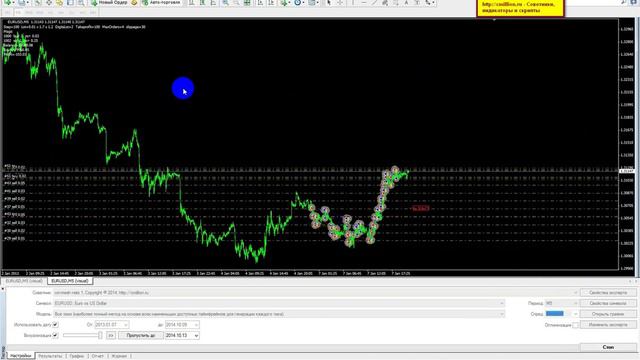Viewport: 640px width, 360px height.
Task: Select the first EURUSD (visual) chart tab
Action: (x=24, y=281)
